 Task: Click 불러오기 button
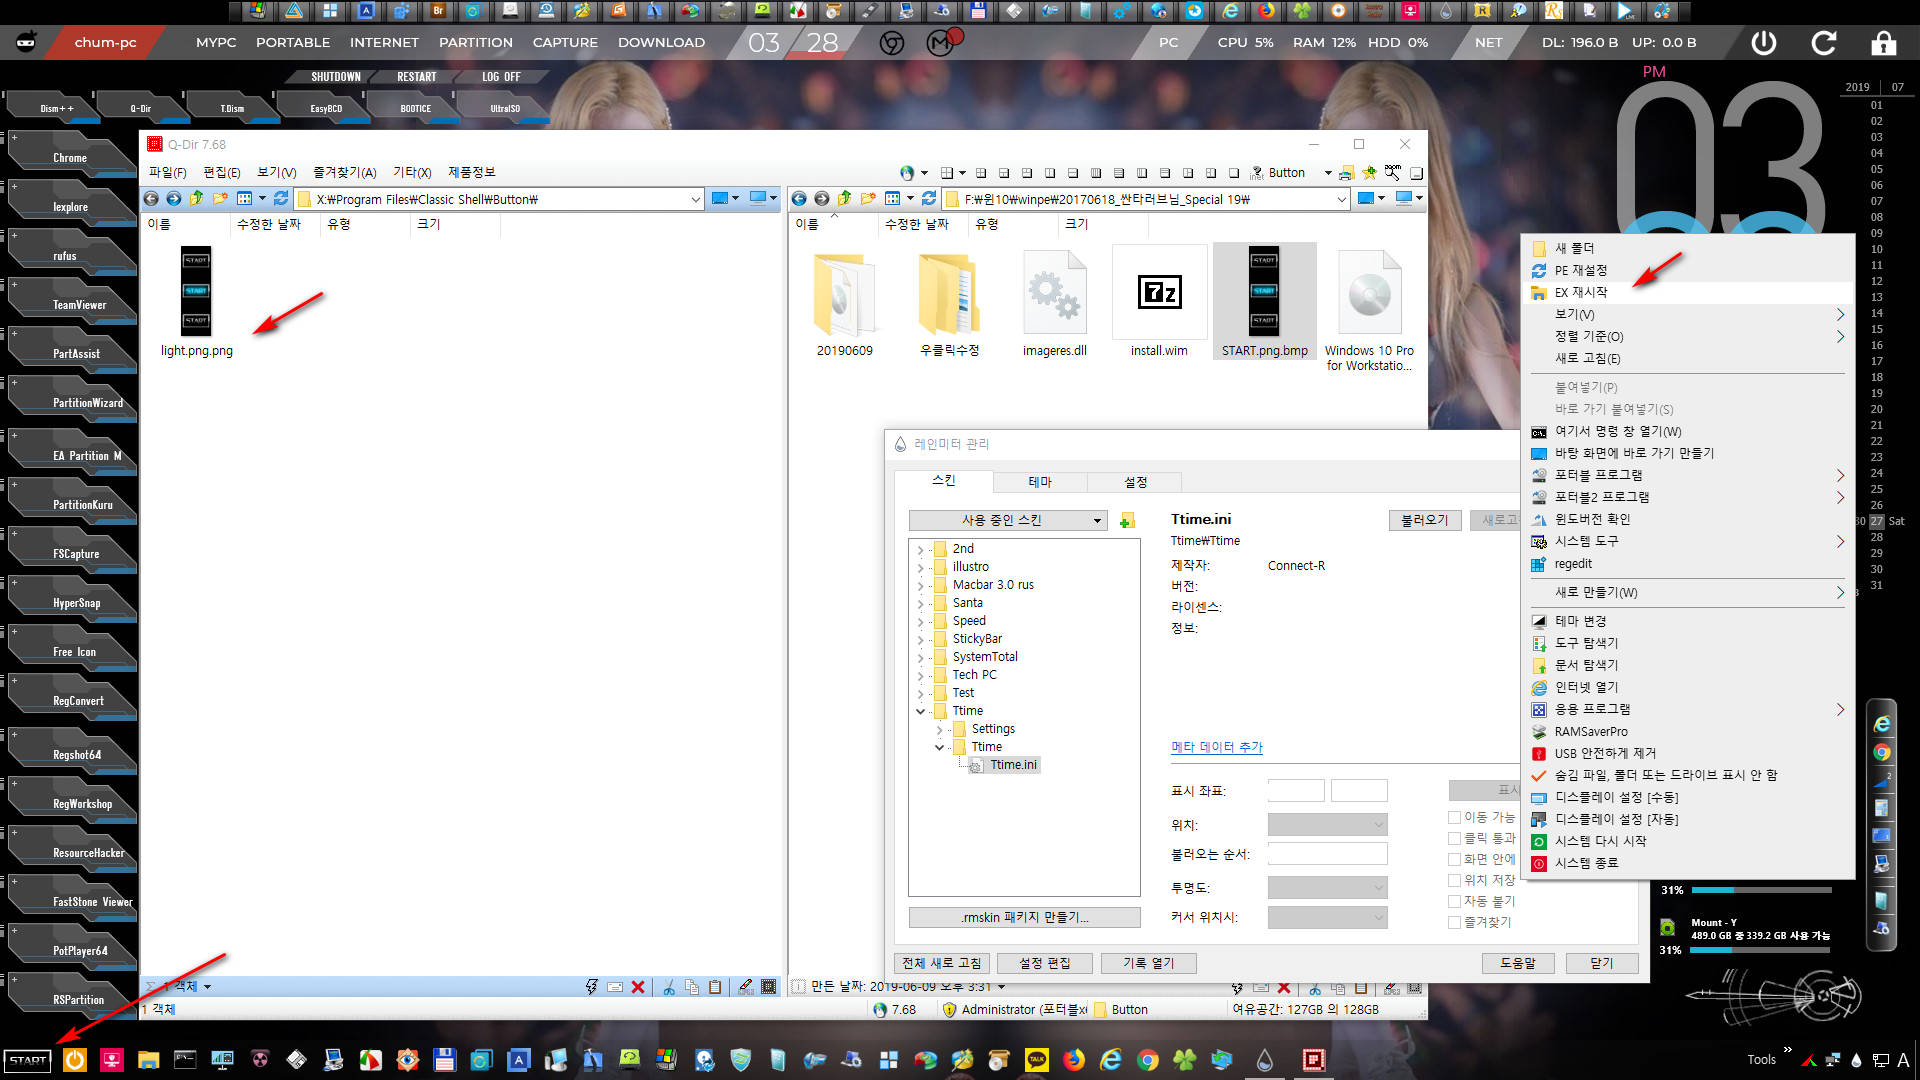click(x=1425, y=520)
